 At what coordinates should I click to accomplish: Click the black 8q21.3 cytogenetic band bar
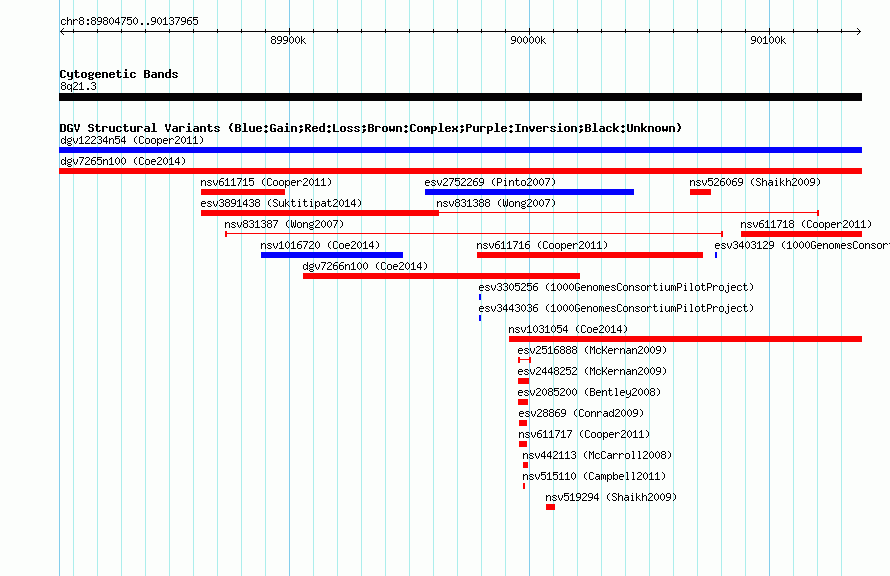460,97
